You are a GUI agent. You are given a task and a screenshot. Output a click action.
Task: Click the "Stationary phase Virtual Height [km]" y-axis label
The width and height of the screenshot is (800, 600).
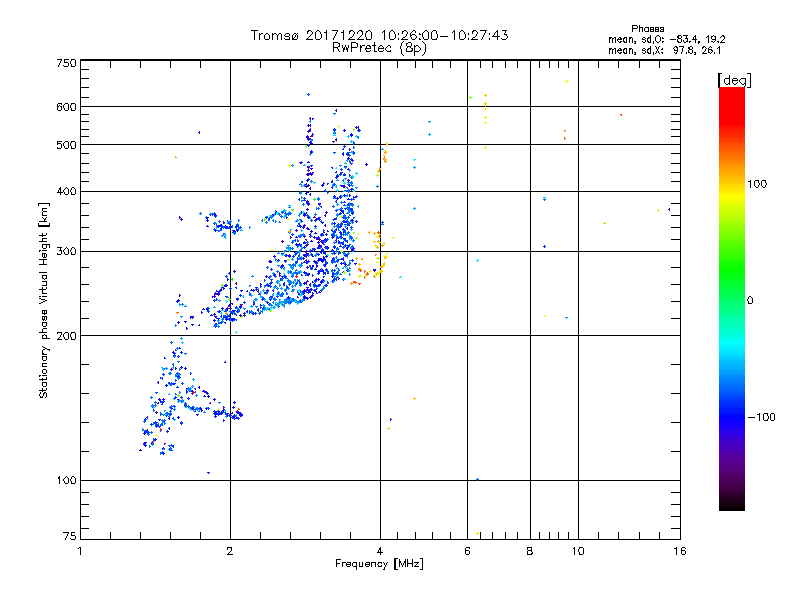click(x=44, y=301)
